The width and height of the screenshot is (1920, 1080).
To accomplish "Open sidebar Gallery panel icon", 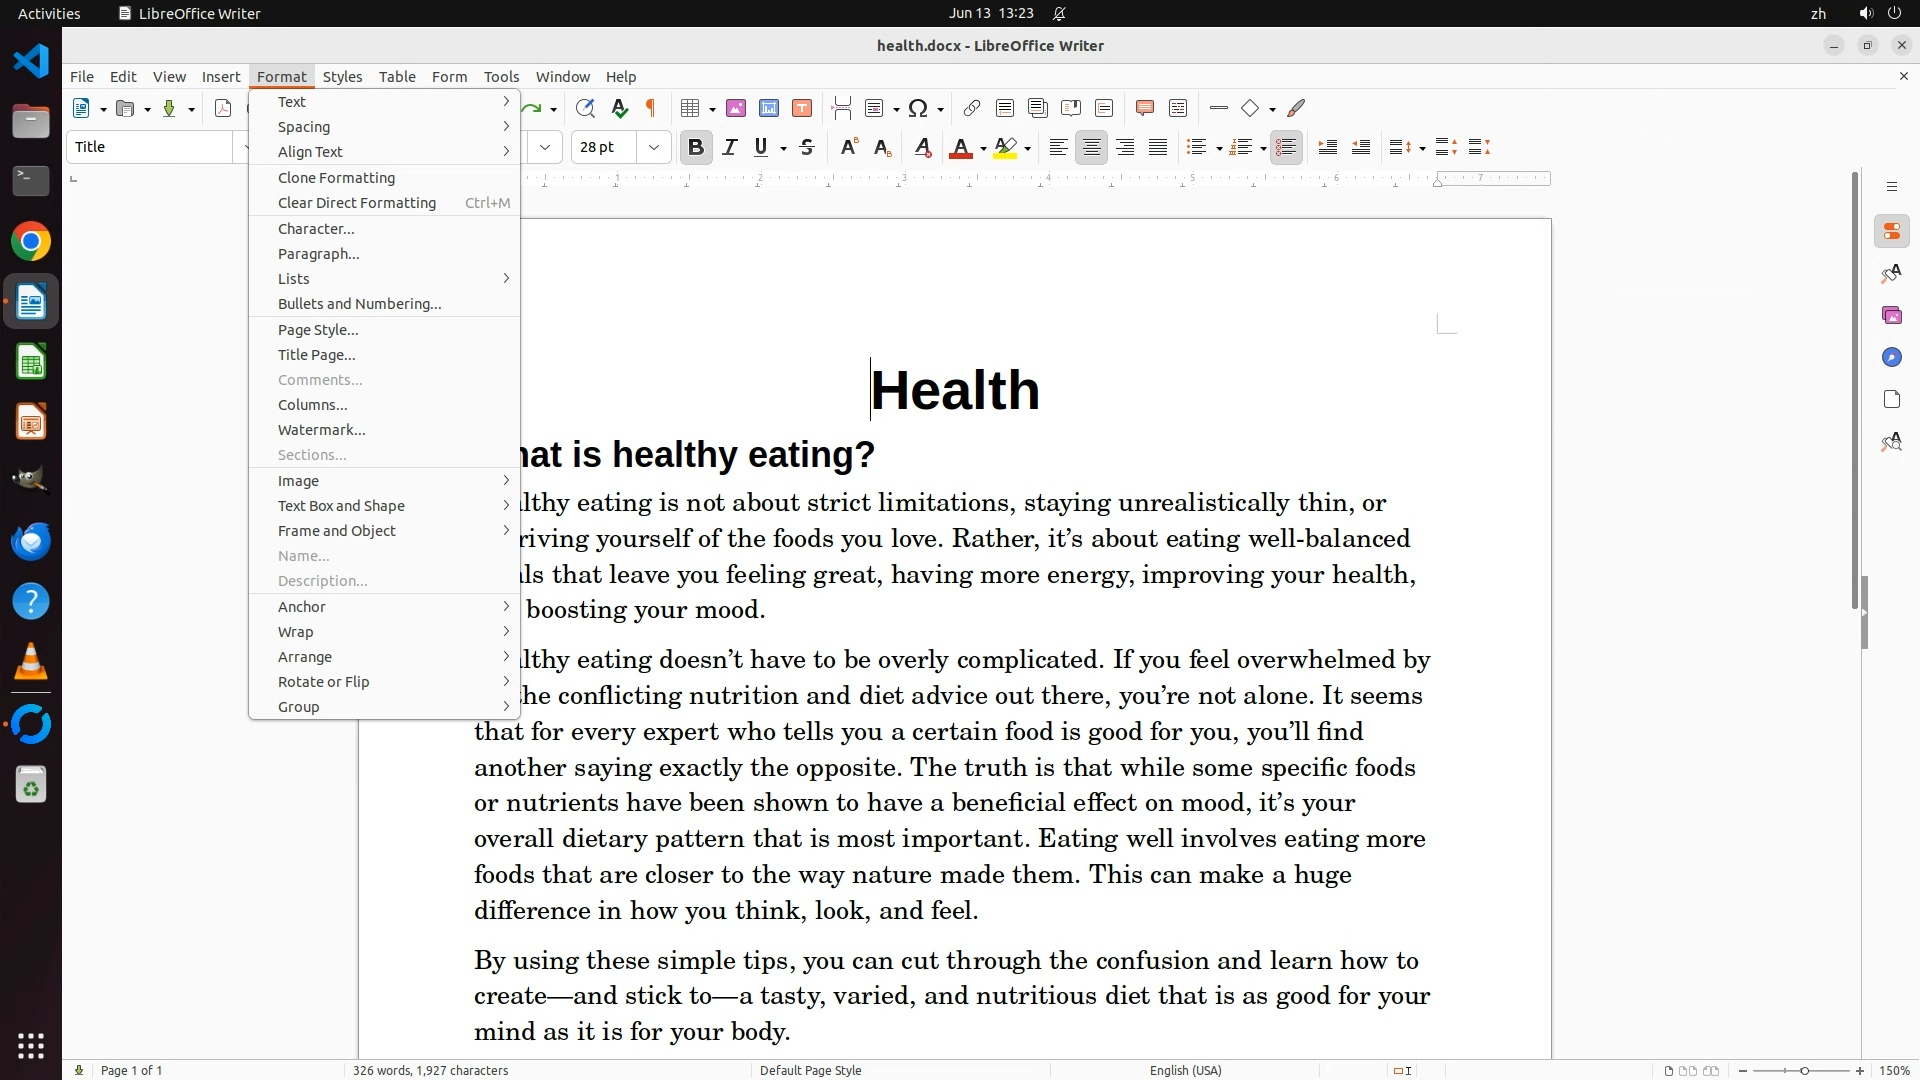I will coord(1891,315).
